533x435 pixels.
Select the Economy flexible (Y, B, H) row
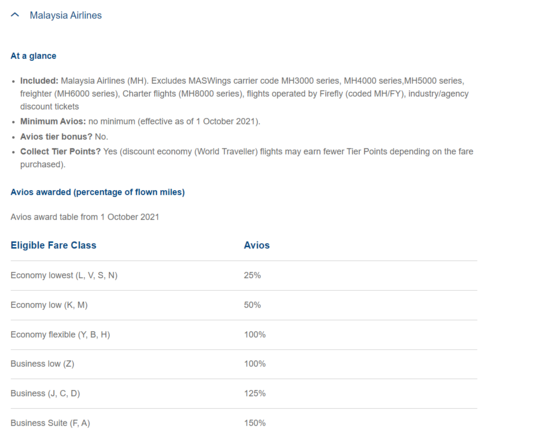coord(244,335)
